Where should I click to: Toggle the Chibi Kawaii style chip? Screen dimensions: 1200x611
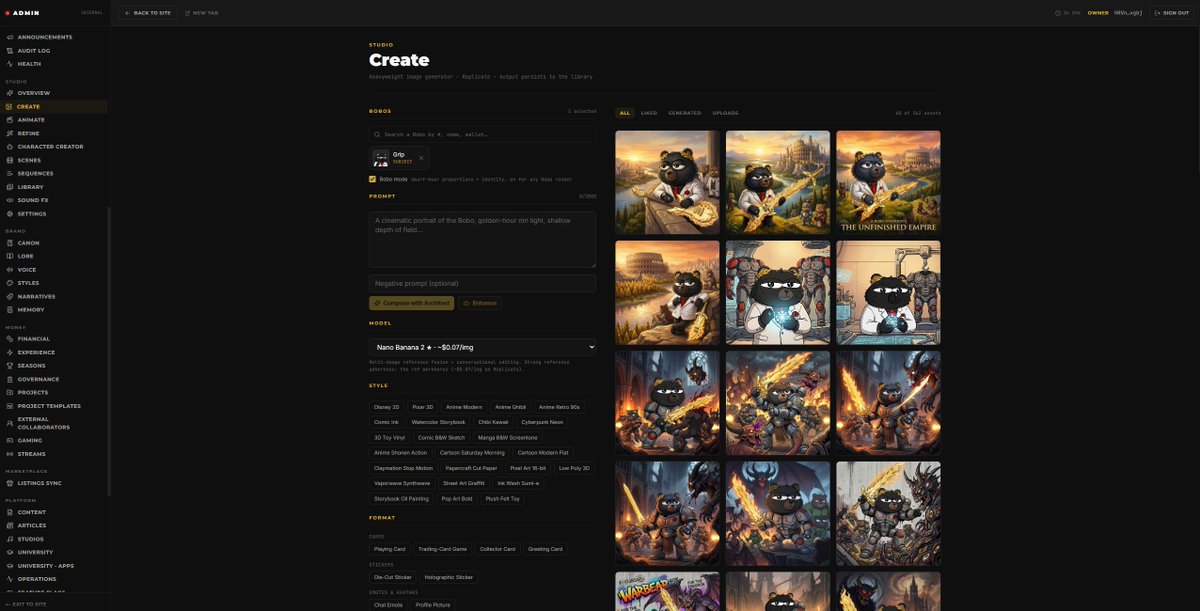[x=493, y=422]
